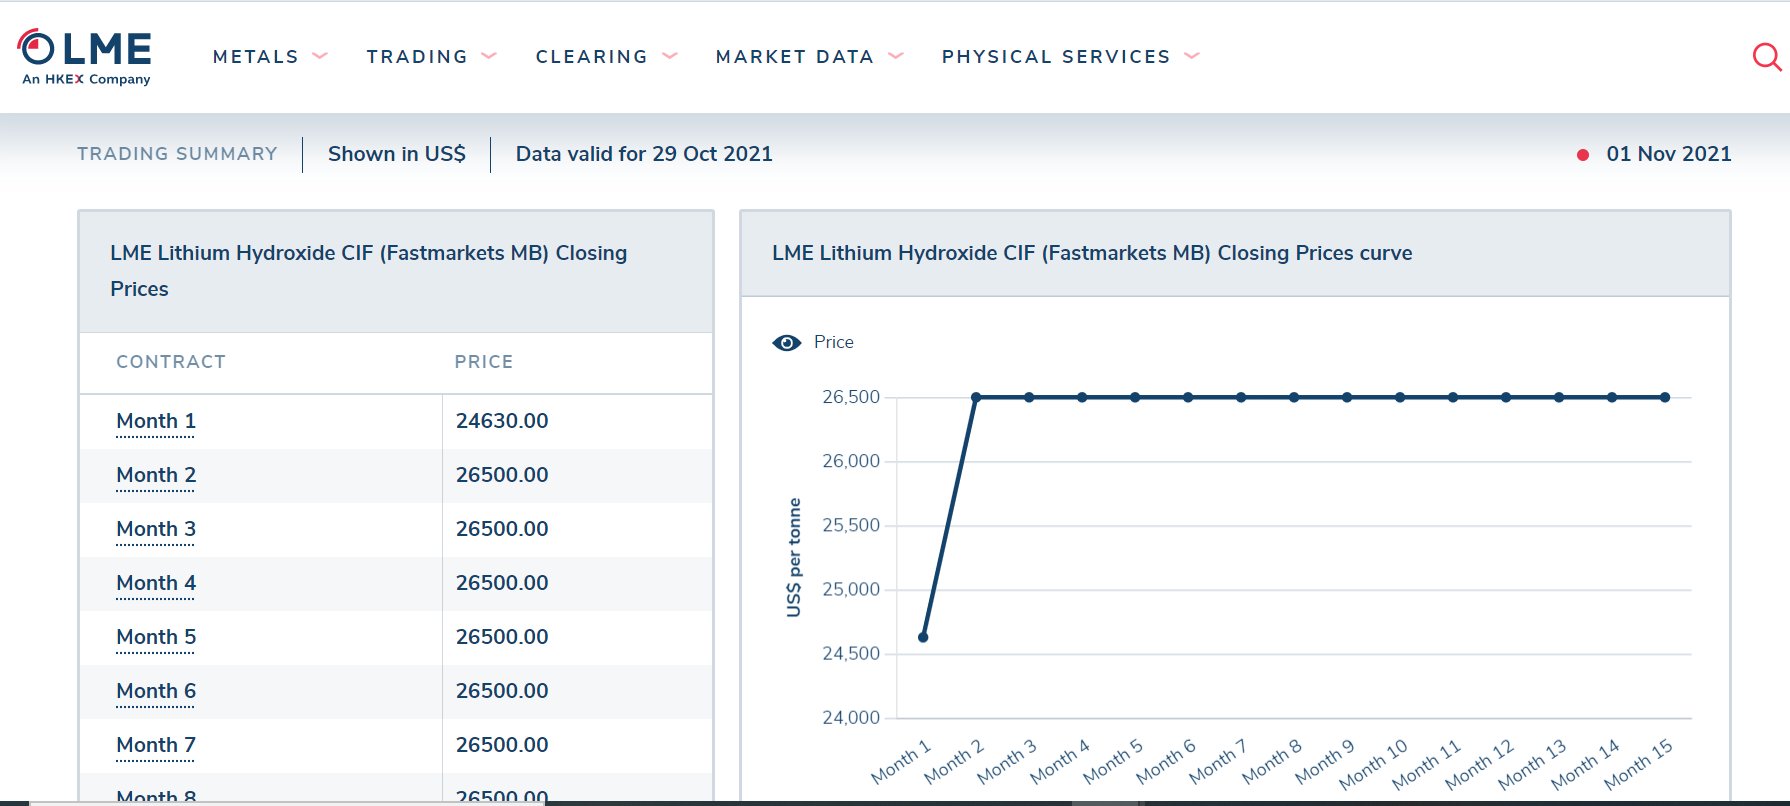Select the Month 8 data point on chart
The image size is (1790, 806).
click(1294, 397)
